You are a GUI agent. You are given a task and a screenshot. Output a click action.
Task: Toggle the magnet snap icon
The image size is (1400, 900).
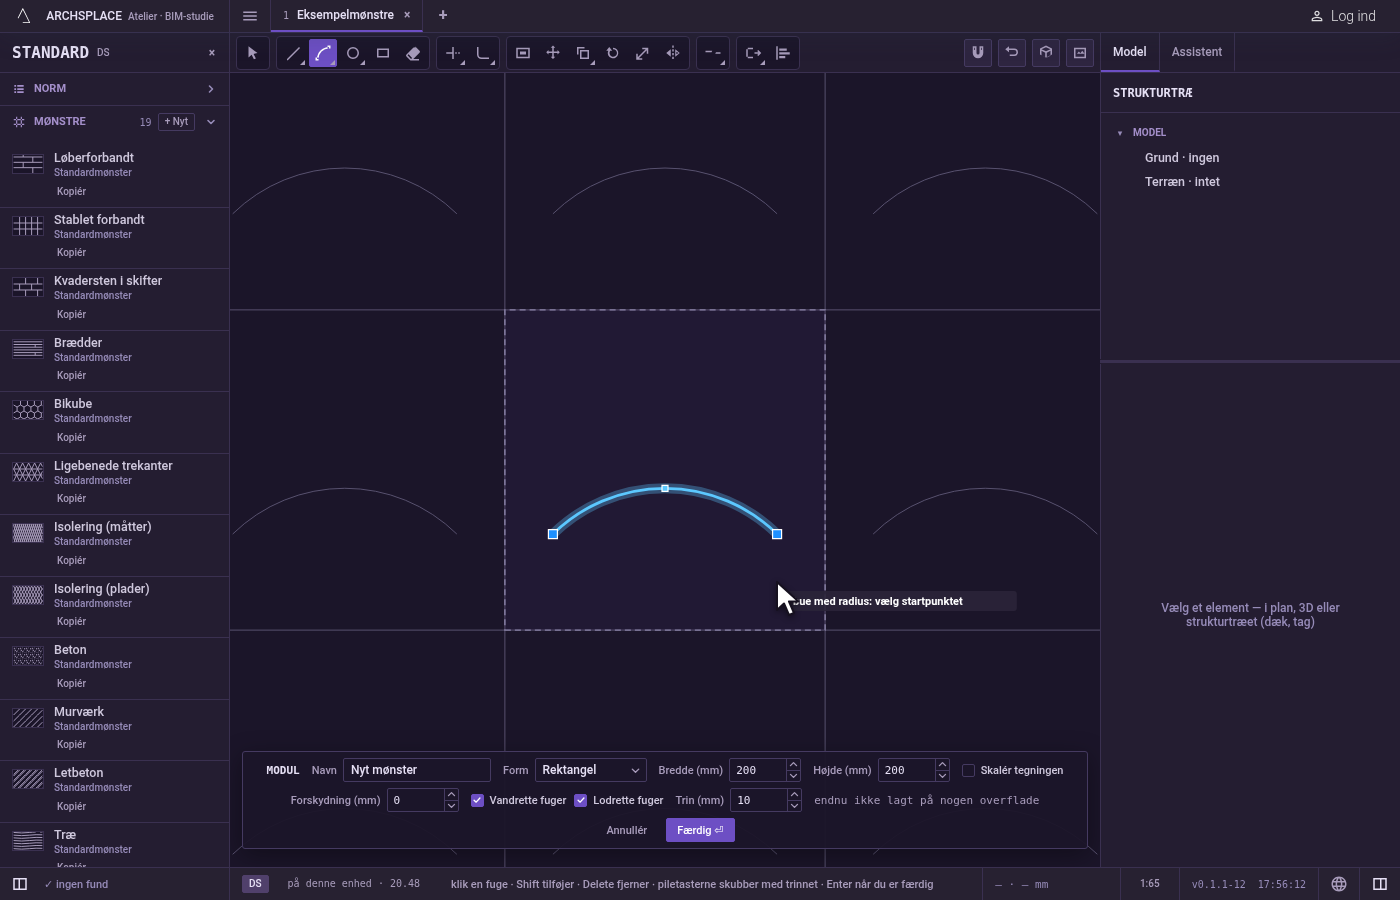(x=978, y=53)
